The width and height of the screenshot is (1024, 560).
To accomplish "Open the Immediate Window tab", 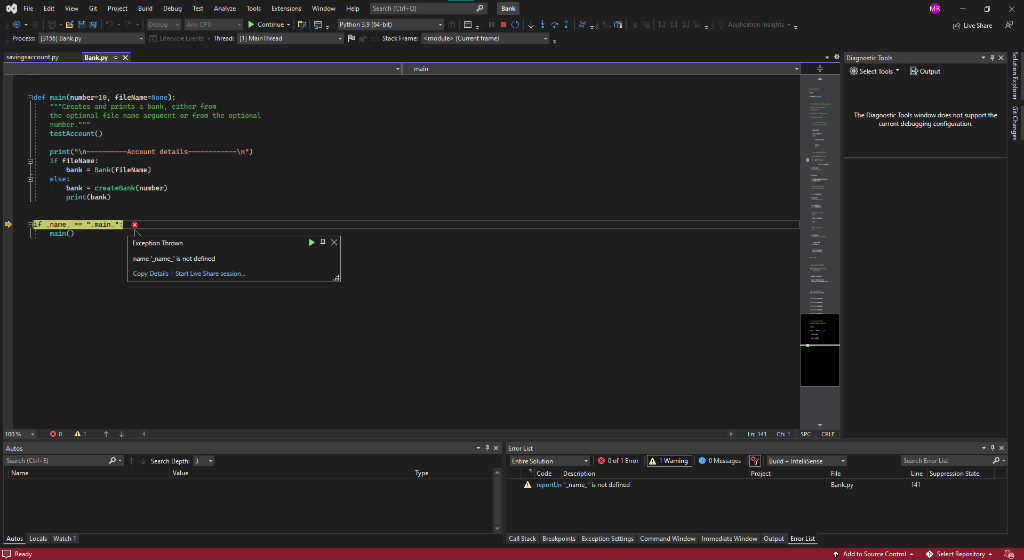I will (x=729, y=538).
